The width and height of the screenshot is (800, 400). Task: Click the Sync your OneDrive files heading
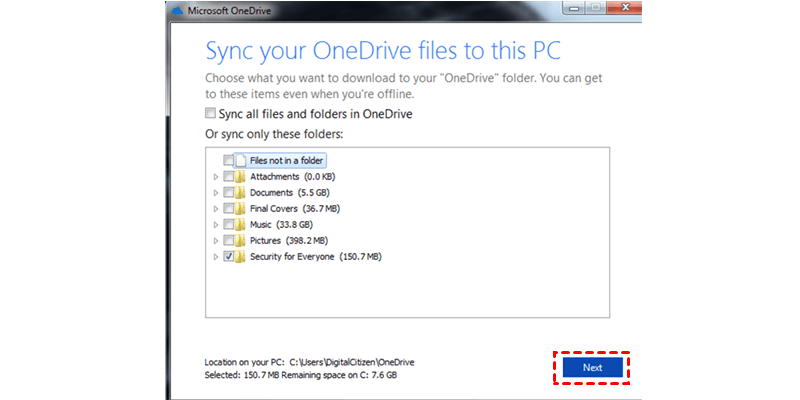tap(383, 52)
